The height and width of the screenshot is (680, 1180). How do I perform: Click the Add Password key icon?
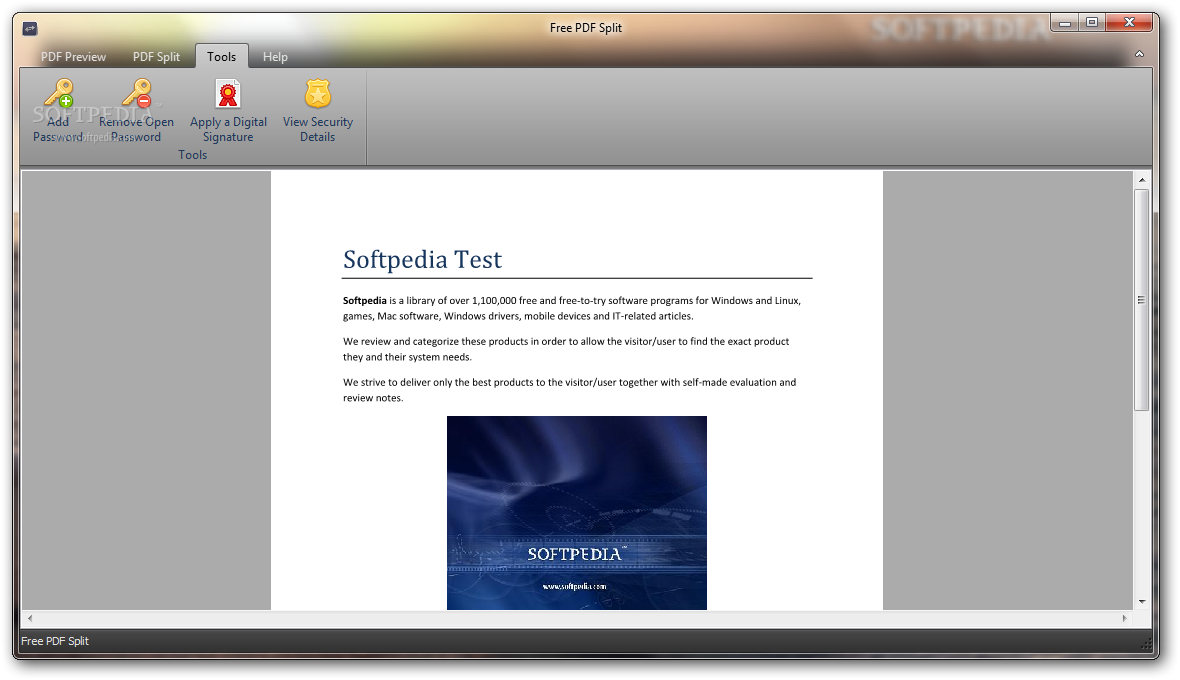pyautogui.click(x=58, y=93)
